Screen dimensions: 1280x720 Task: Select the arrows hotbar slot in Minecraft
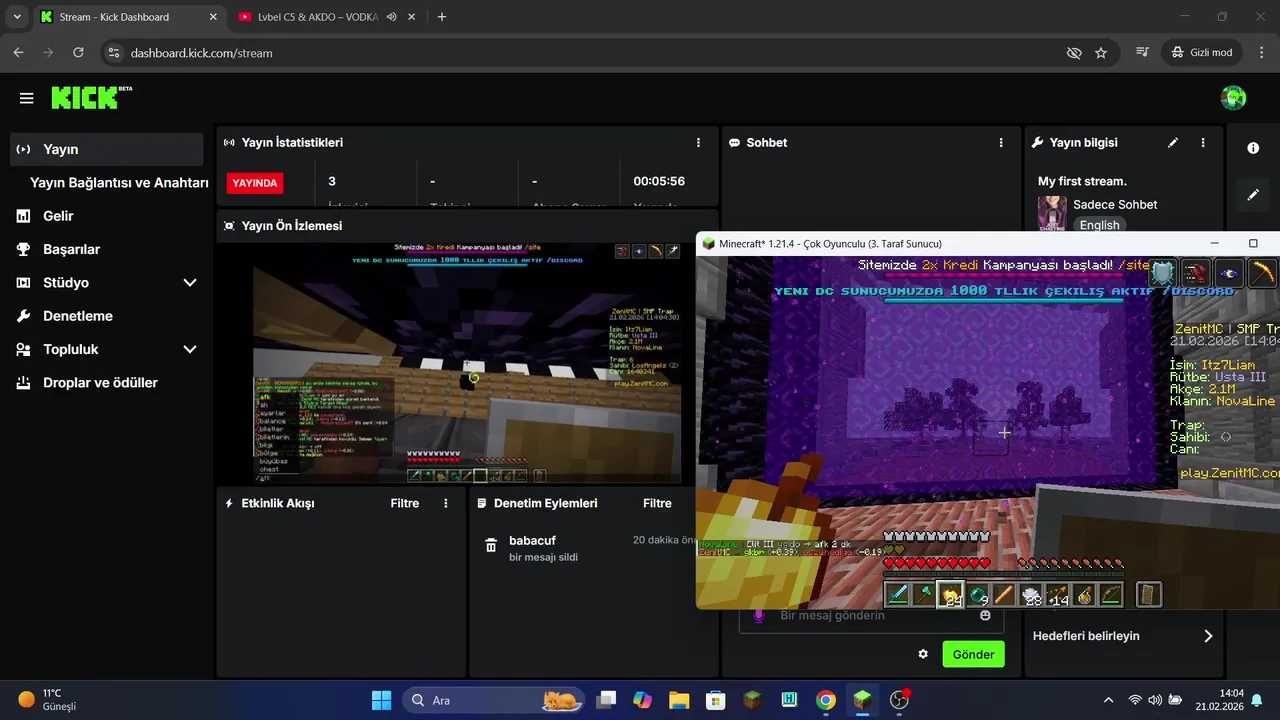[x=1057, y=595]
